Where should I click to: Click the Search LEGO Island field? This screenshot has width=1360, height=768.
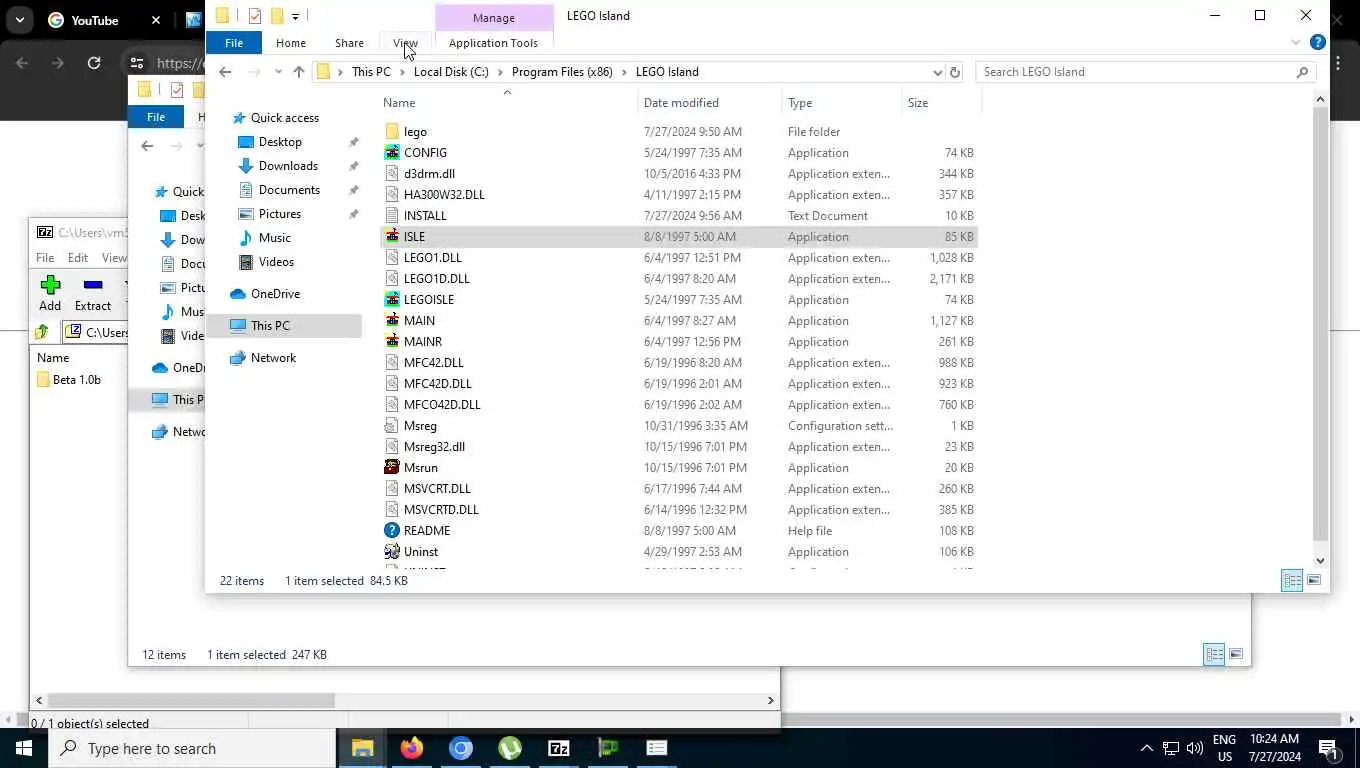[1144, 72]
